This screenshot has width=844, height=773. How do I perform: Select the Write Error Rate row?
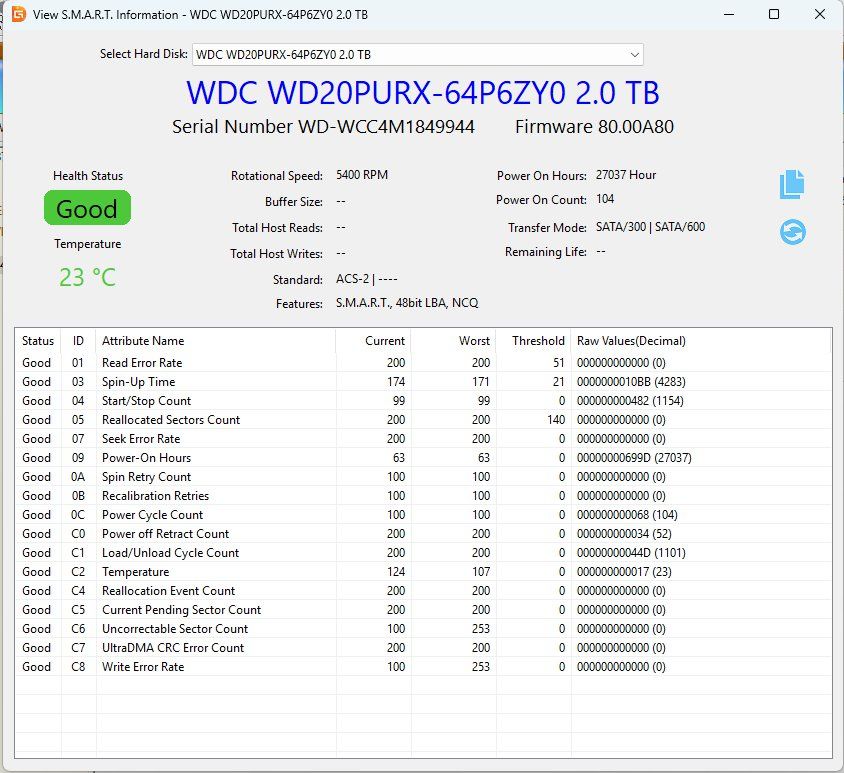pyautogui.click(x=423, y=667)
